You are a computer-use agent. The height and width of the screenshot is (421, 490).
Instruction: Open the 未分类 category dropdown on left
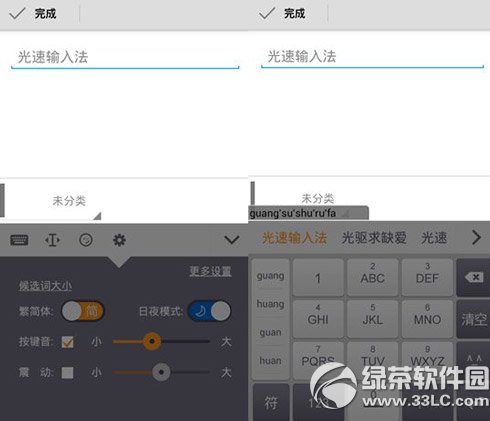(69, 201)
